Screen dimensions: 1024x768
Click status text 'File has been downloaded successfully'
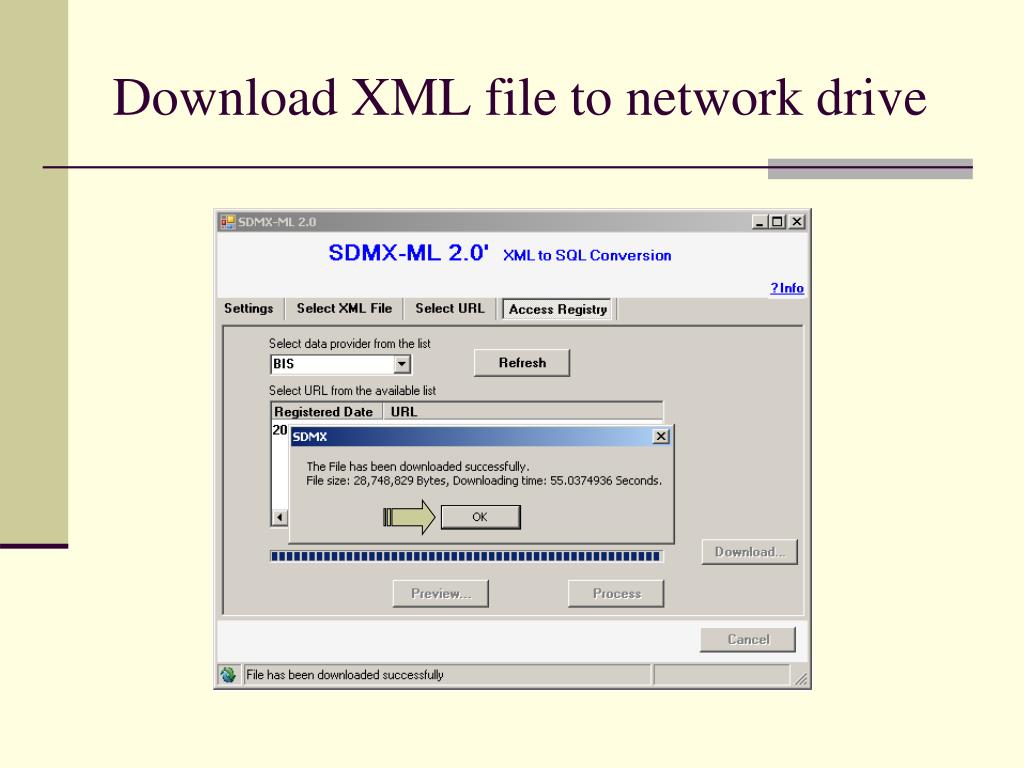pos(345,675)
